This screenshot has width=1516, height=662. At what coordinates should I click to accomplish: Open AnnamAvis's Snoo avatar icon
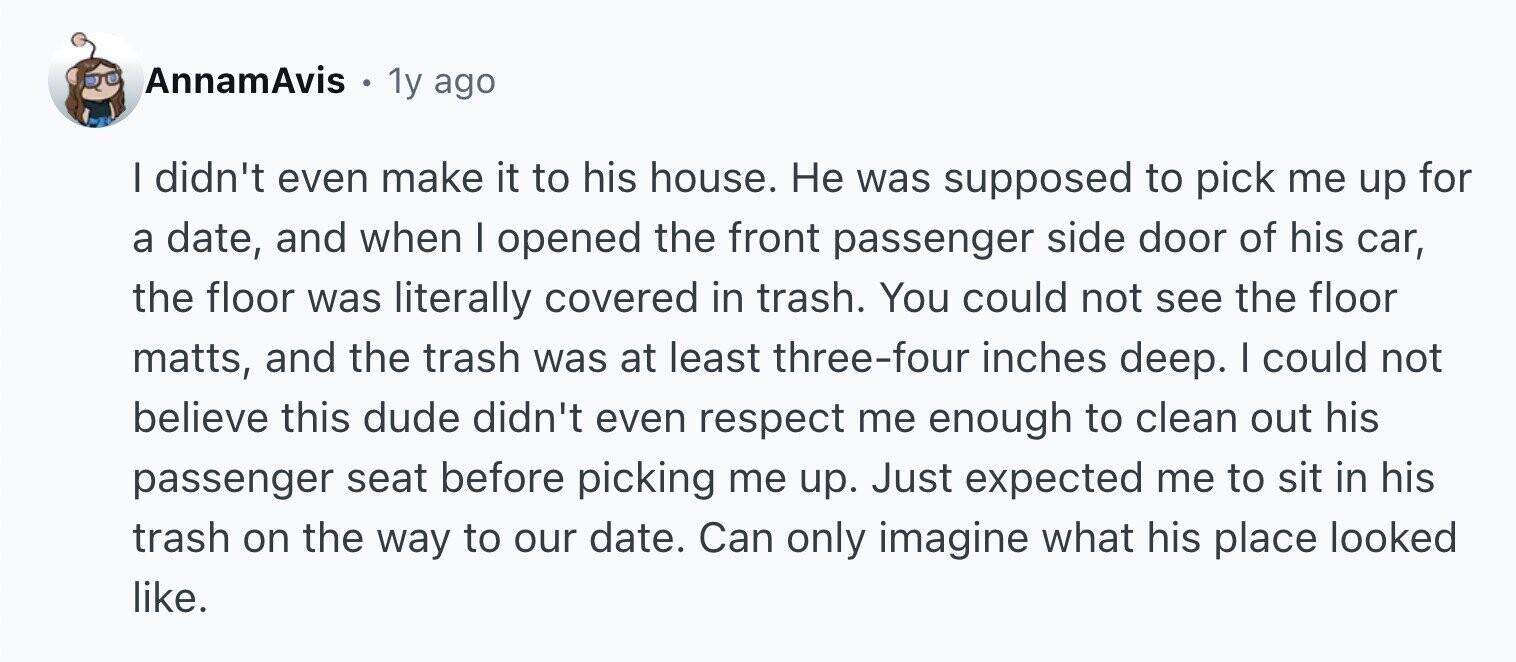tap(96, 81)
